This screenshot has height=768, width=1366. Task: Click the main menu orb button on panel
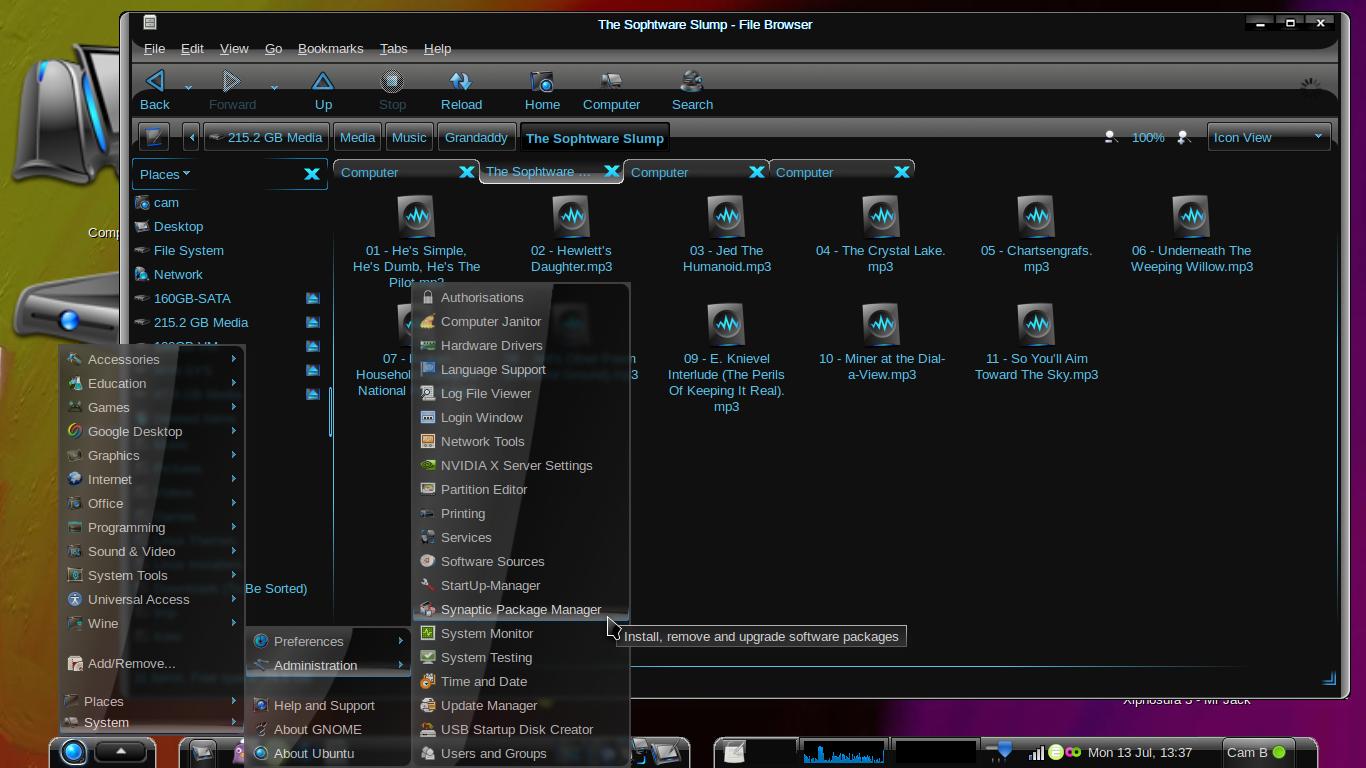click(73, 752)
